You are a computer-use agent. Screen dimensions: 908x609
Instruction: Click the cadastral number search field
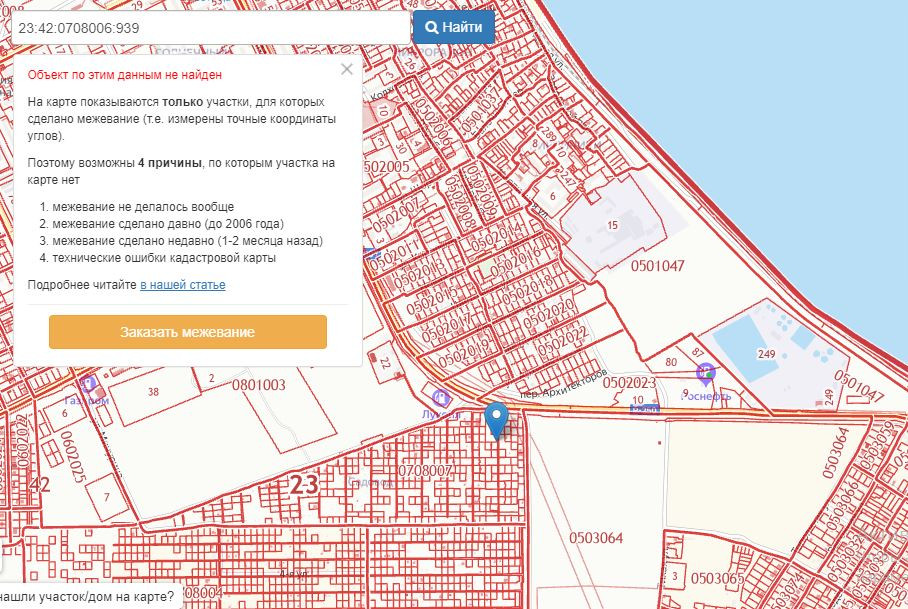(x=210, y=27)
